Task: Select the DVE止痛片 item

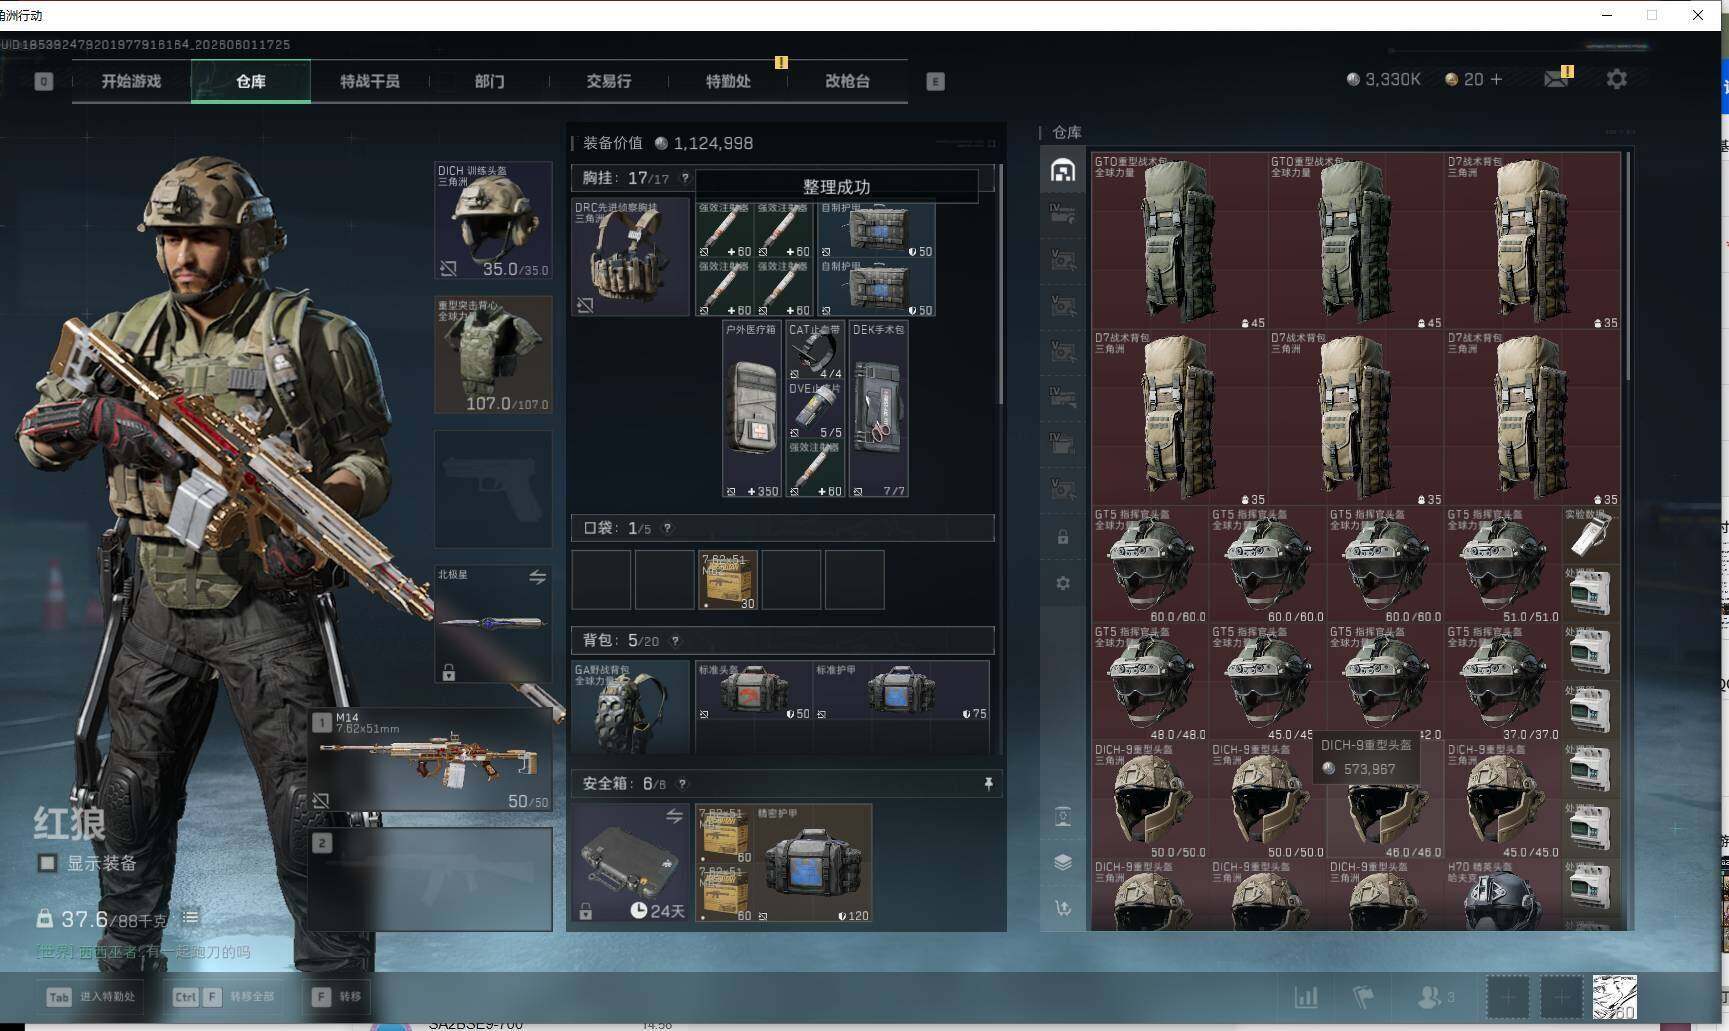Action: (x=815, y=409)
